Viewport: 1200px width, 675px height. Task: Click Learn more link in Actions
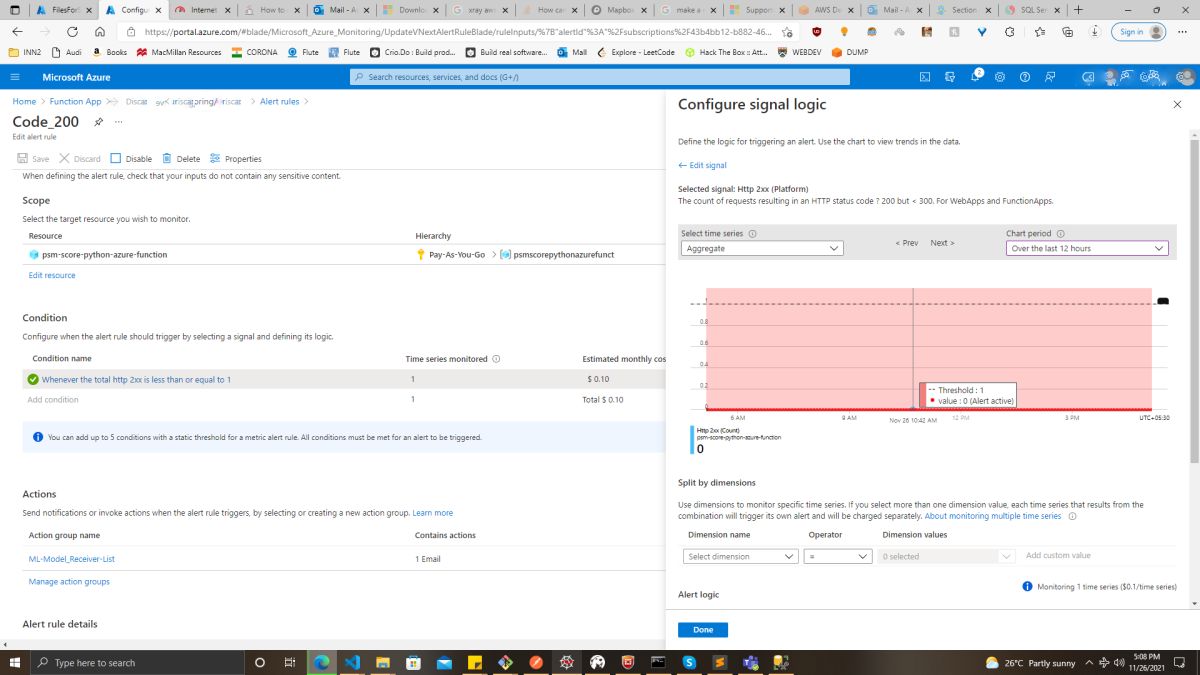pyautogui.click(x=433, y=513)
